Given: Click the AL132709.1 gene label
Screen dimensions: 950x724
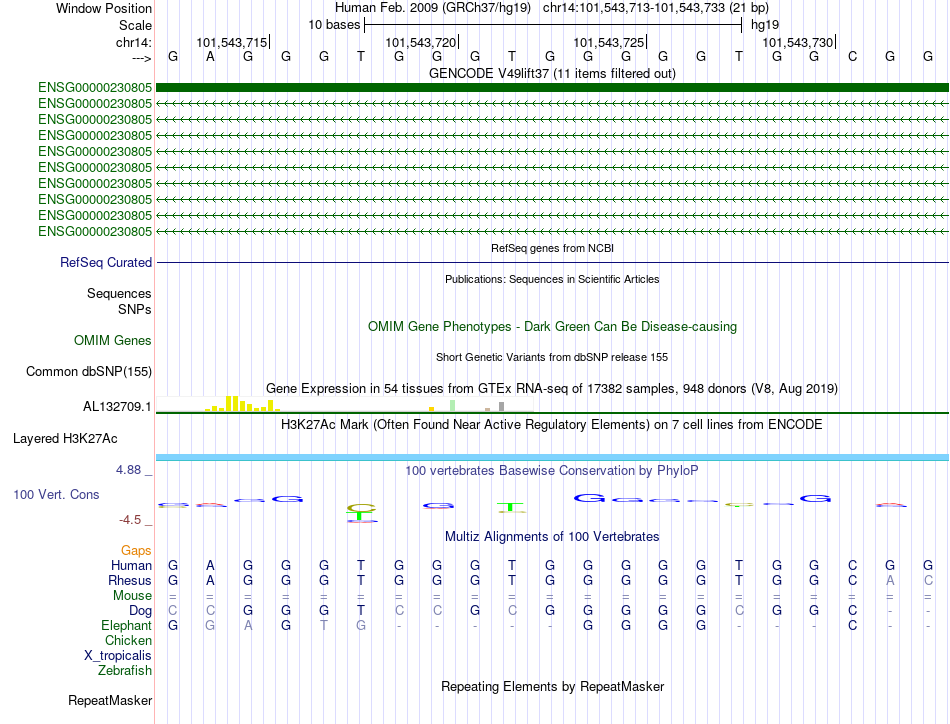Looking at the screenshot, I should [x=118, y=407].
